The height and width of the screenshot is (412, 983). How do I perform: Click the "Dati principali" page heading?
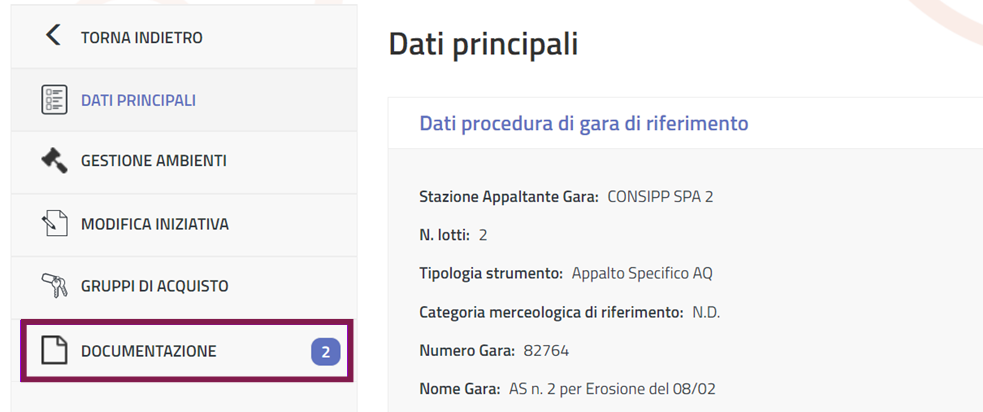coord(483,44)
